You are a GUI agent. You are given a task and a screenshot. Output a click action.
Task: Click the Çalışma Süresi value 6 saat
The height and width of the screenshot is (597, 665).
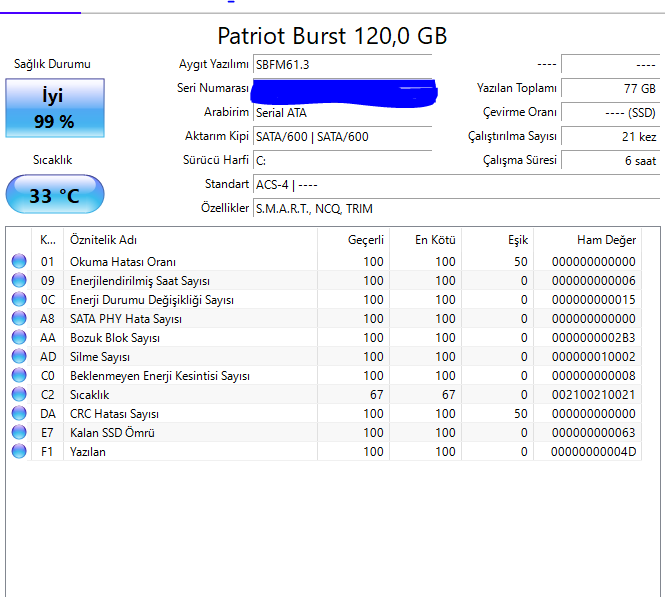pyautogui.click(x=610, y=161)
